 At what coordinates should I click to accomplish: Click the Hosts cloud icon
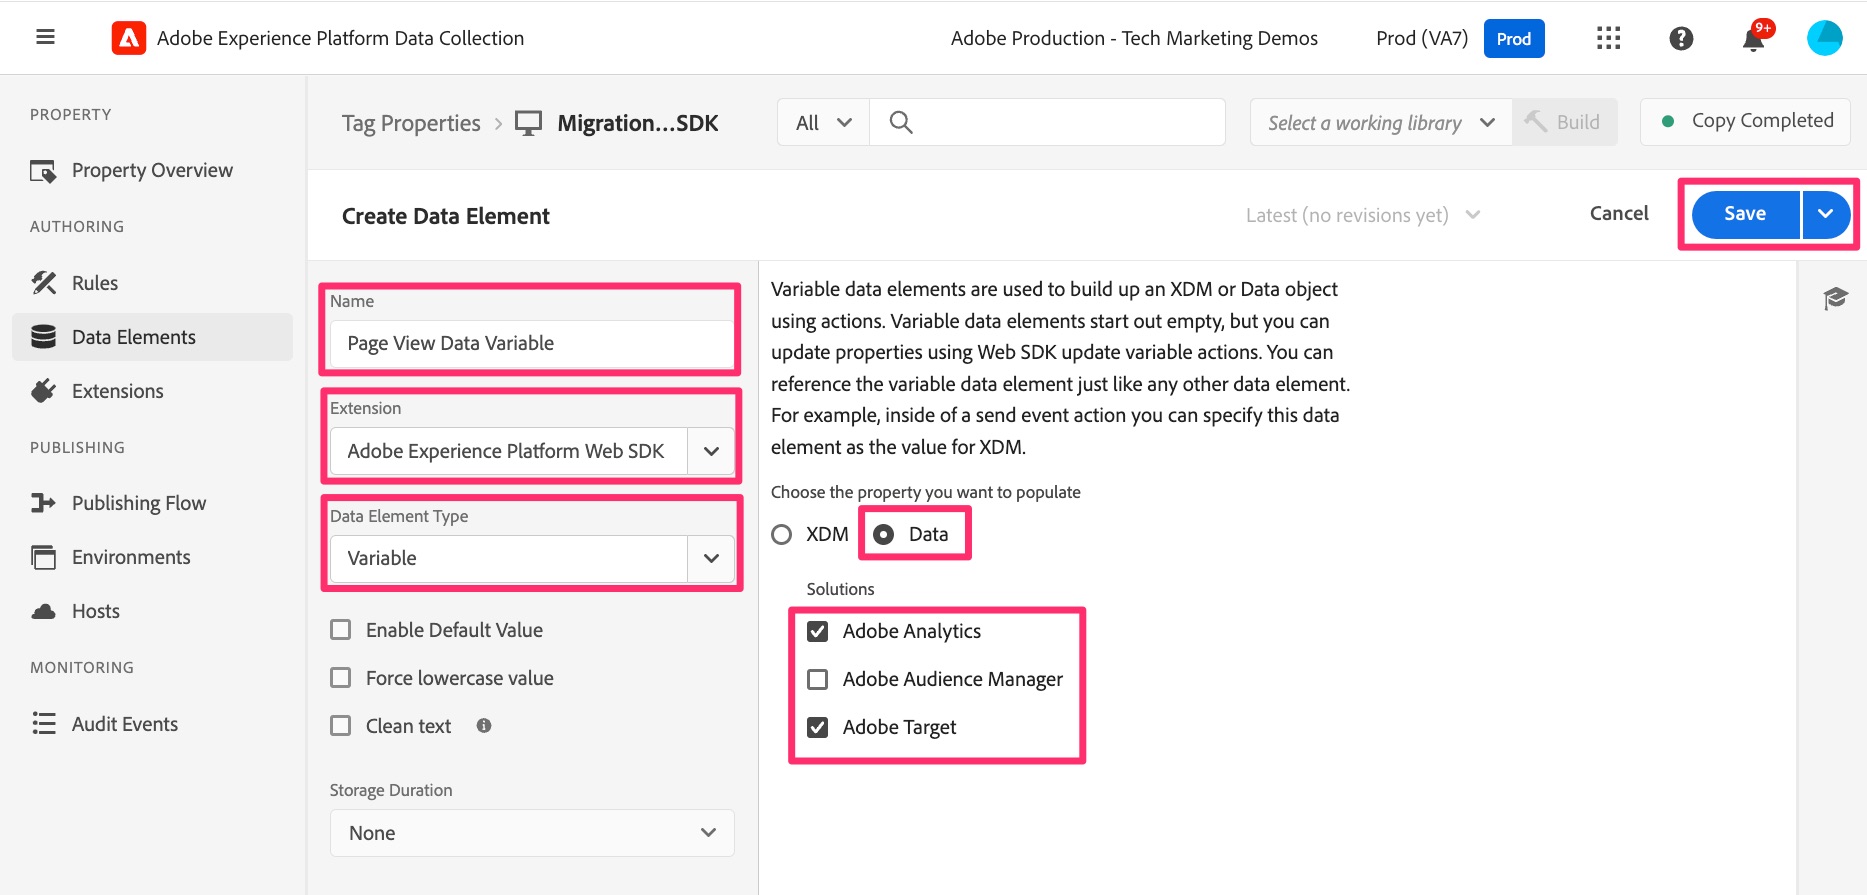pyautogui.click(x=43, y=611)
